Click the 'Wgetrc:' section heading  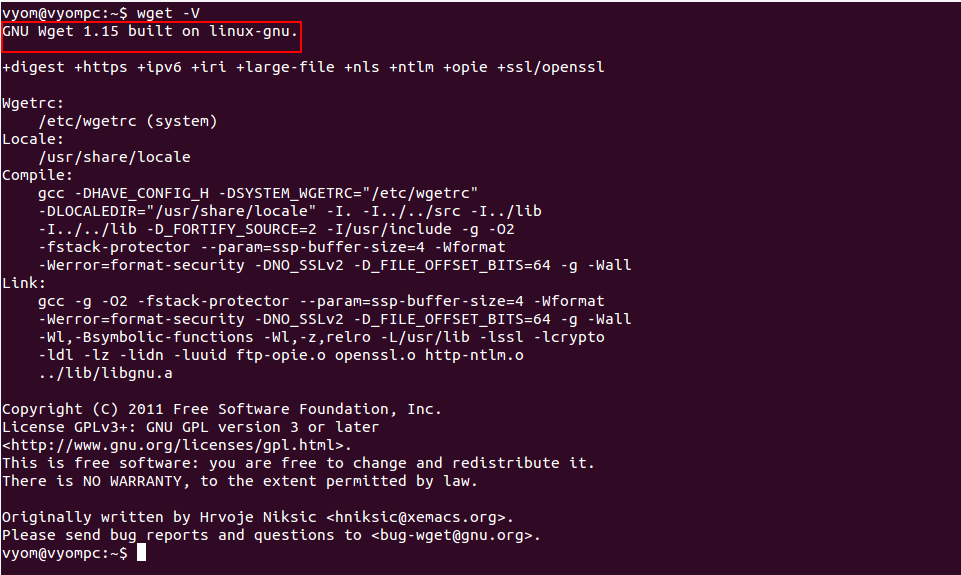point(33,104)
